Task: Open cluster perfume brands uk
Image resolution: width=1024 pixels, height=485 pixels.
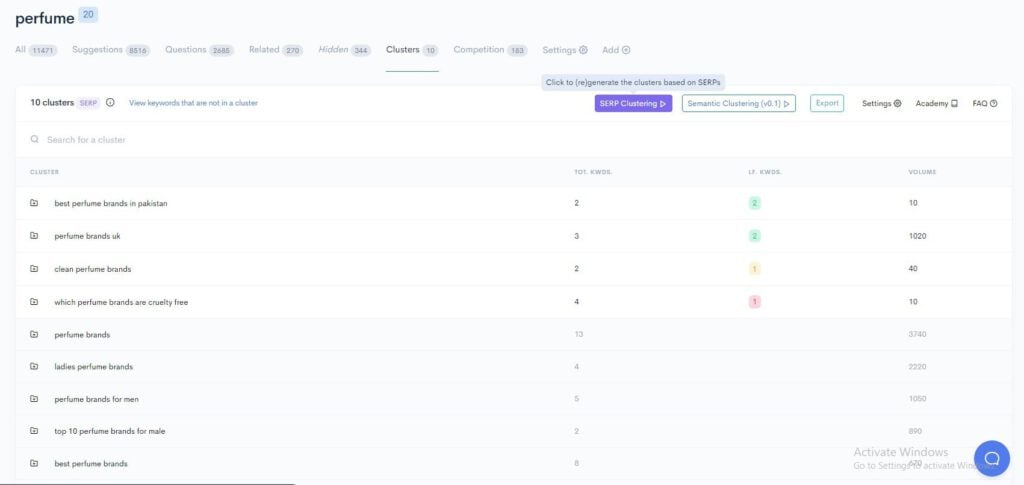Action: point(88,236)
